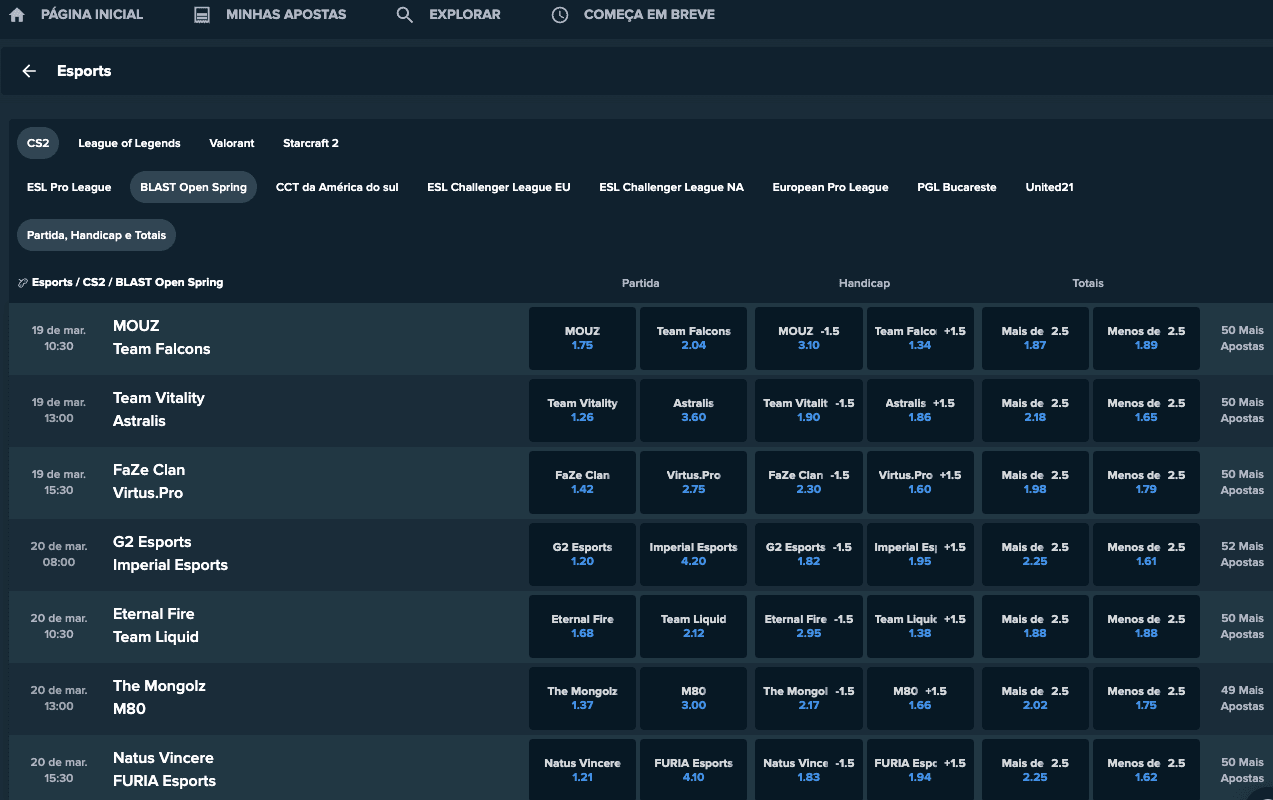Open Eternal Fire vs Team Liquid match

click(155, 625)
